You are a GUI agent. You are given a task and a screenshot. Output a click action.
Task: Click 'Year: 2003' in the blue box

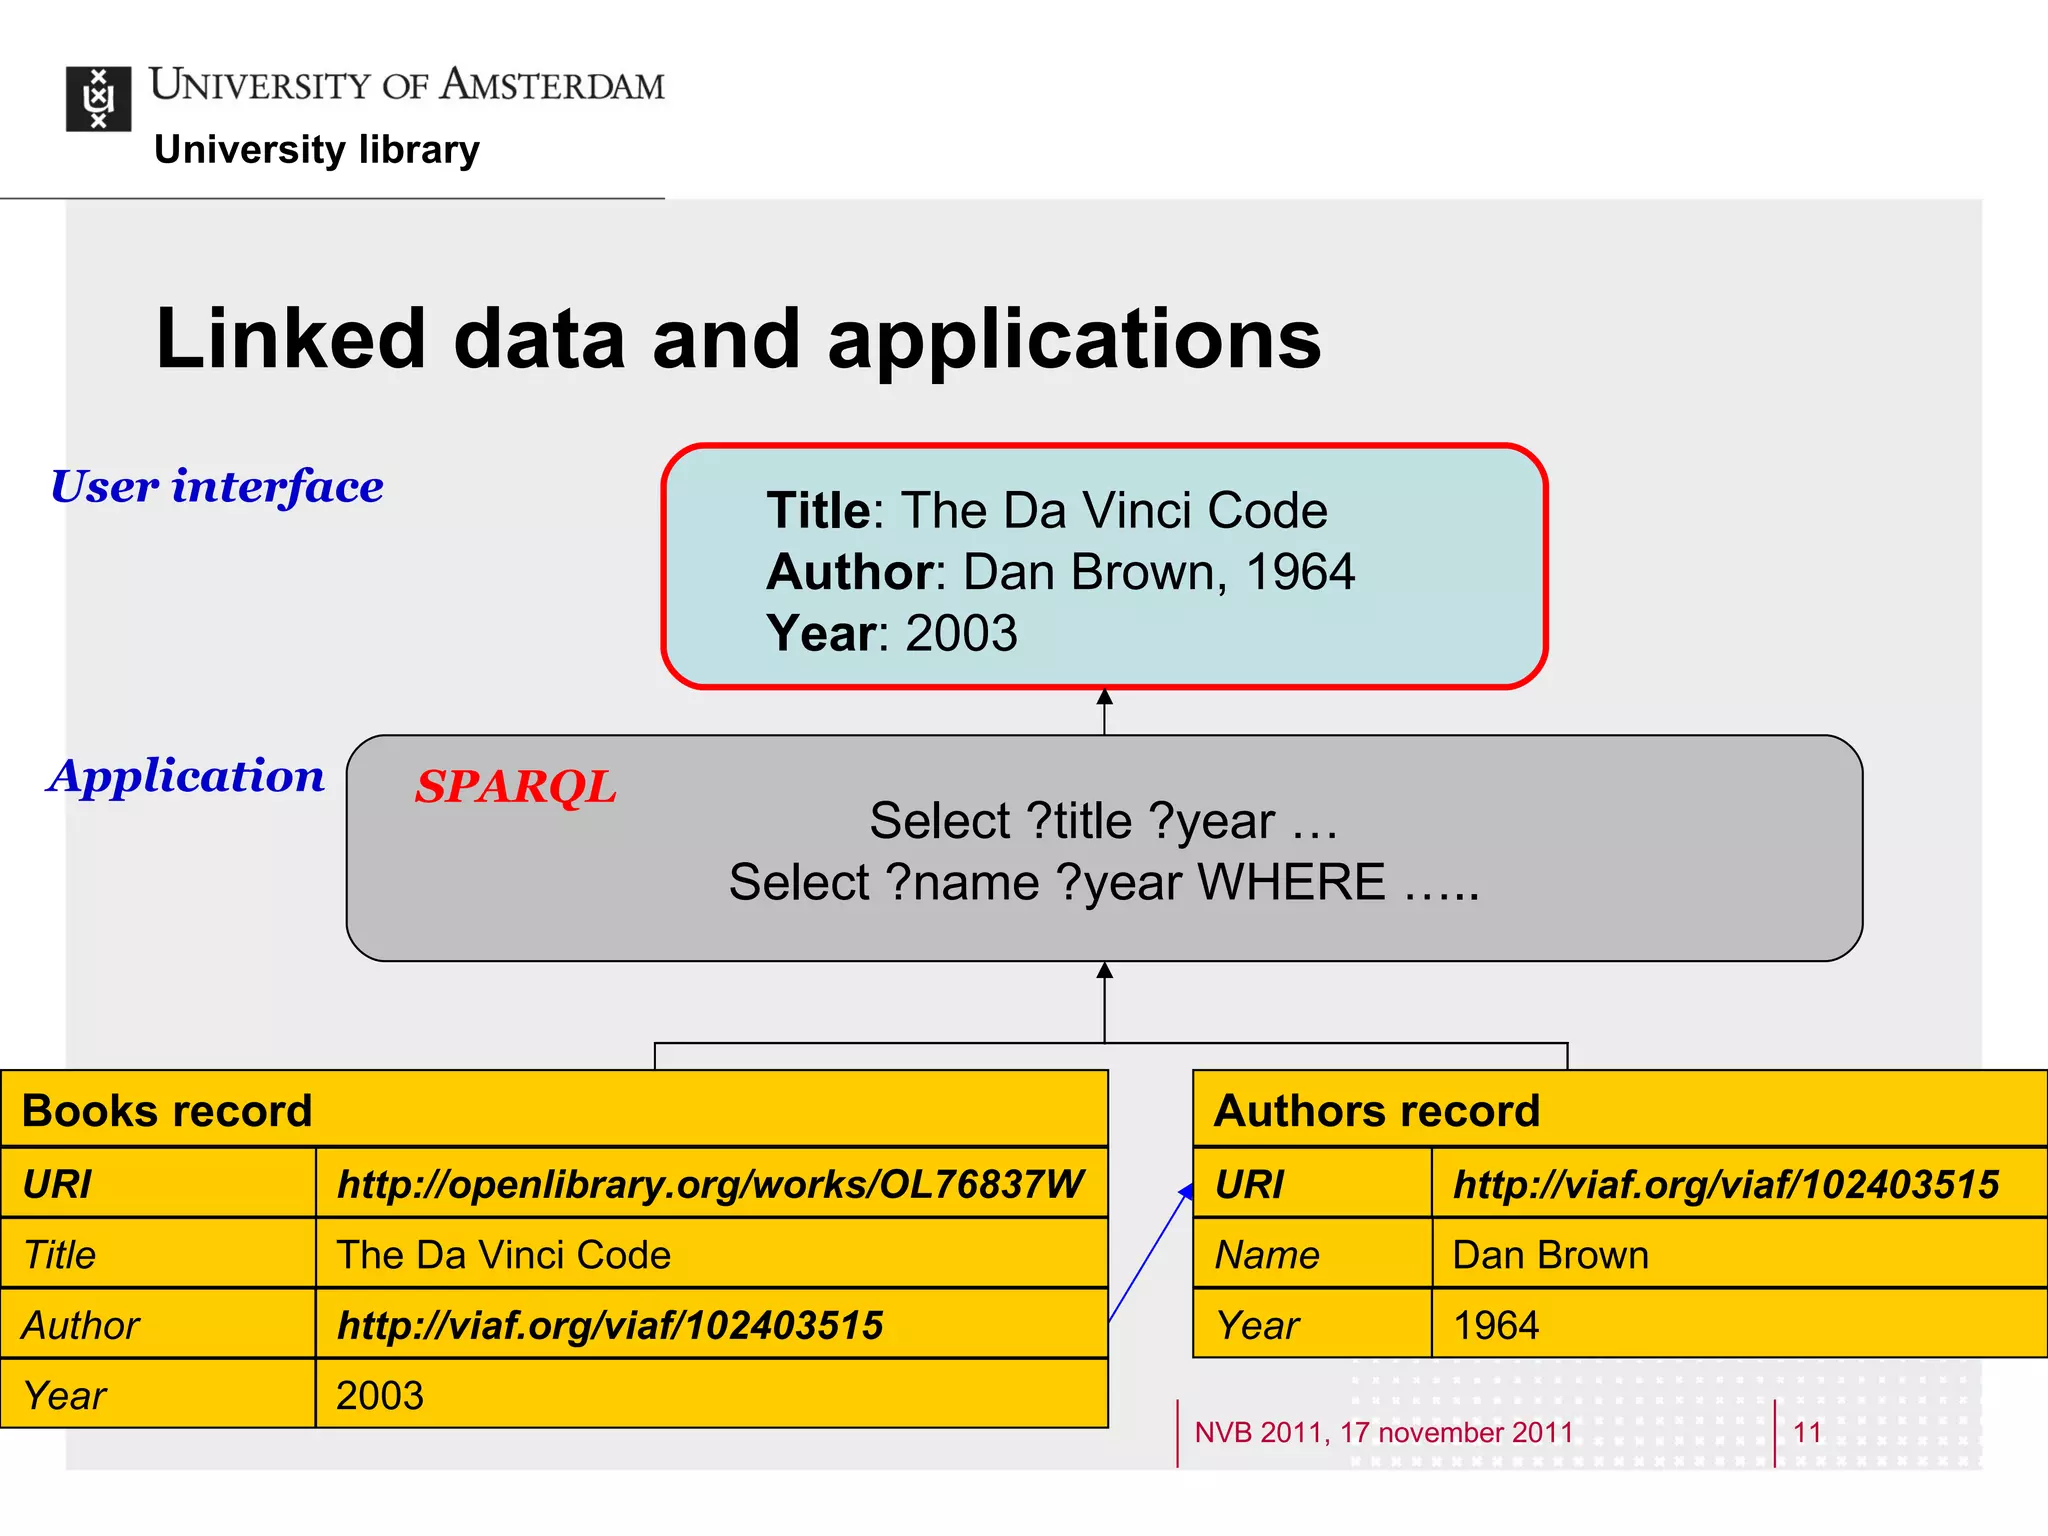(x=892, y=634)
